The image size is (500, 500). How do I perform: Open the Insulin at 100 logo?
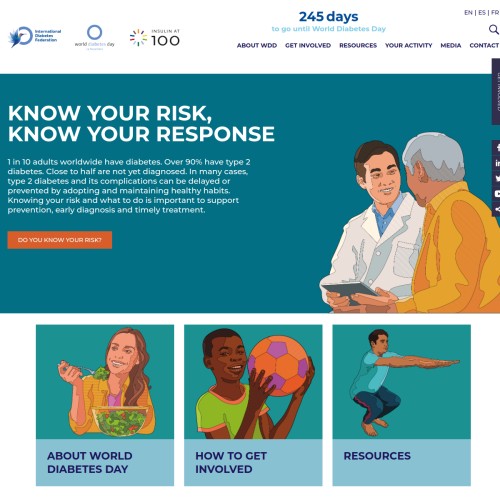point(155,38)
